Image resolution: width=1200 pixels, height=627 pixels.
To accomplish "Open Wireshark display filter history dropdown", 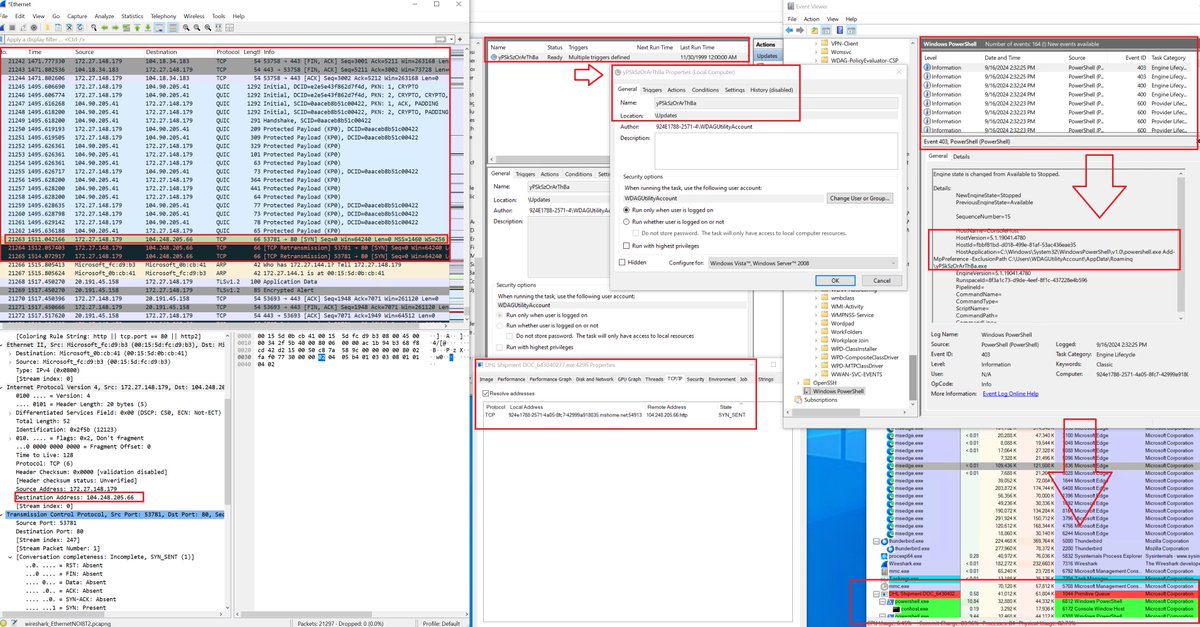I will 451,39.
